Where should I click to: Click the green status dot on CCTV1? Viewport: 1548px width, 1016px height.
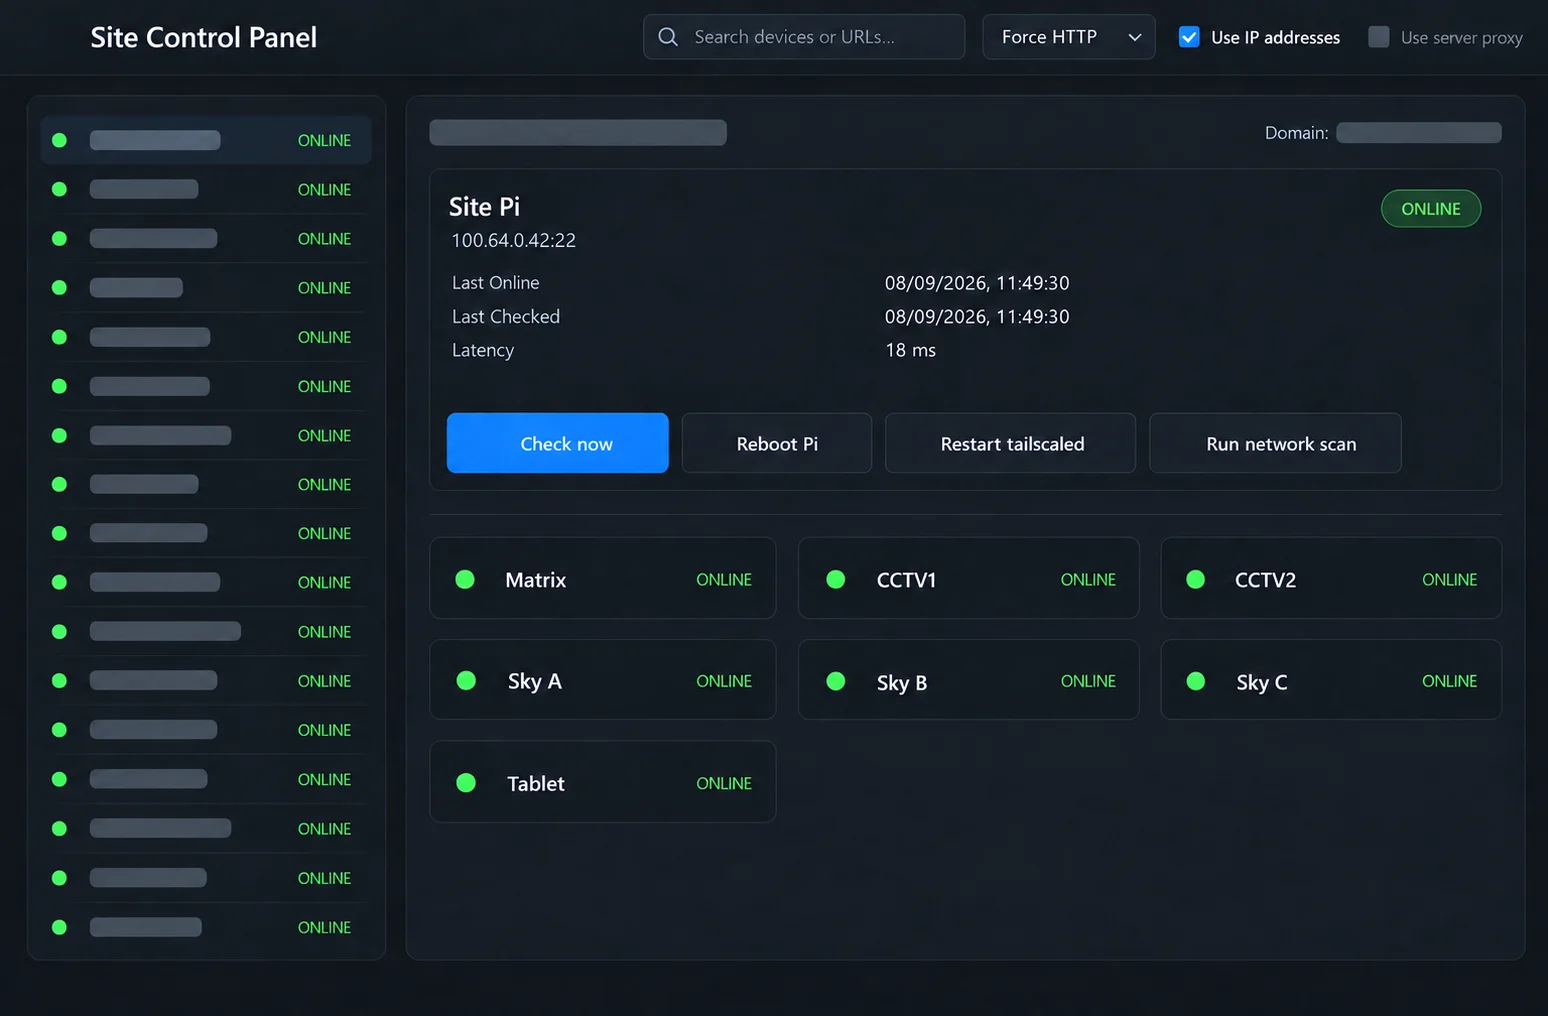[x=836, y=579]
